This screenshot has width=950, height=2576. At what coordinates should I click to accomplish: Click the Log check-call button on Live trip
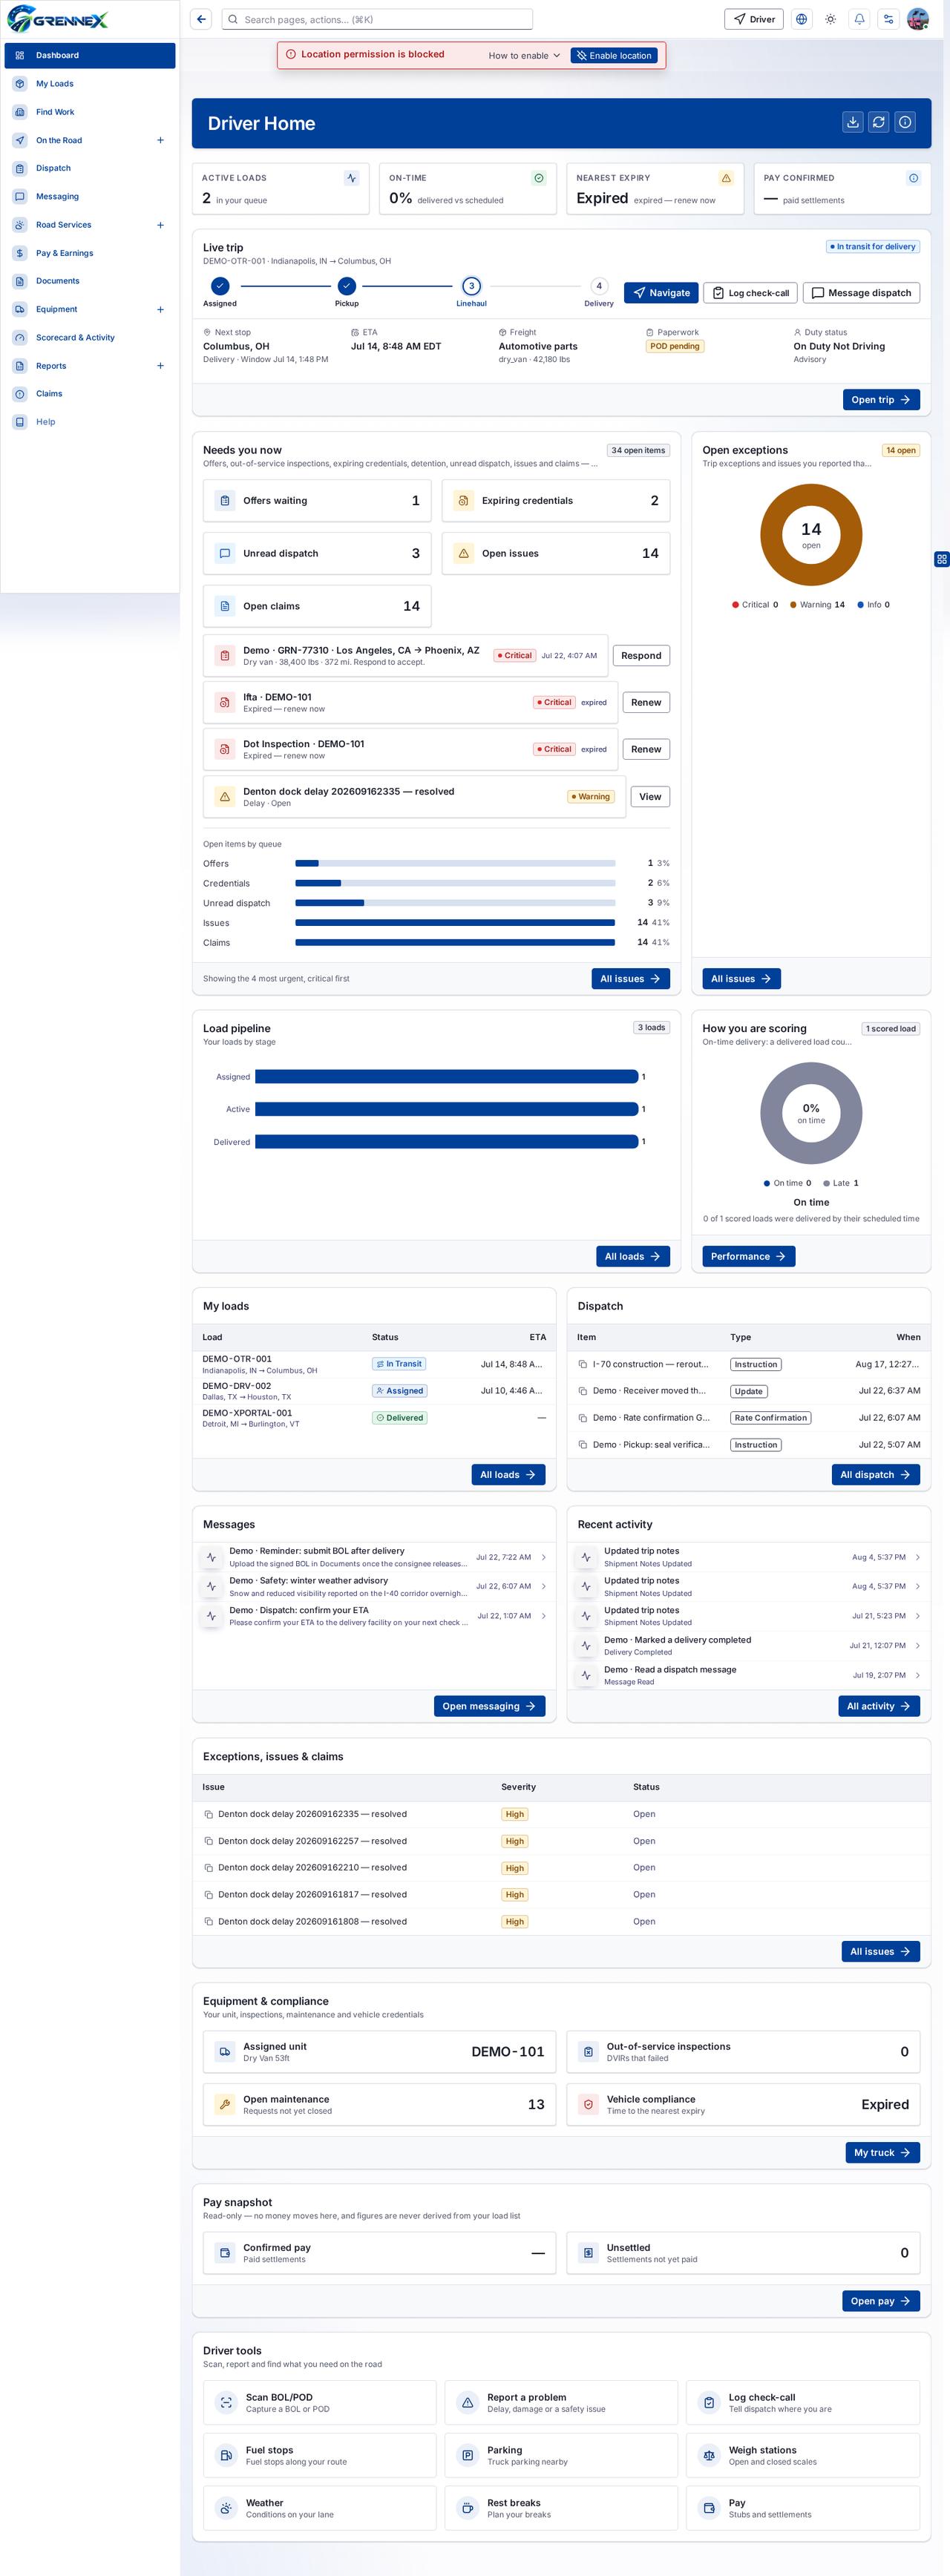[x=750, y=293]
